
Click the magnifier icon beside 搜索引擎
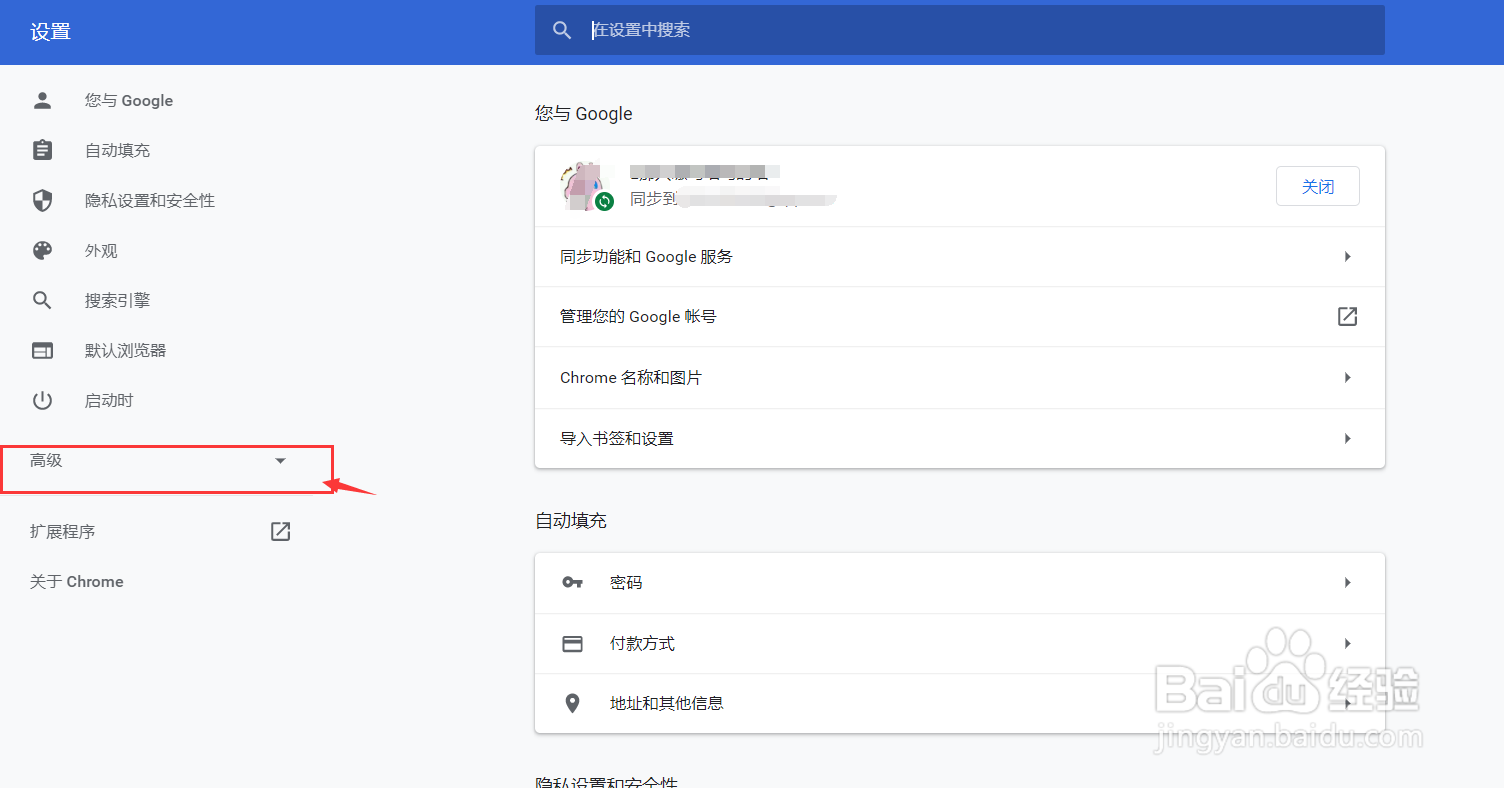tap(42, 300)
